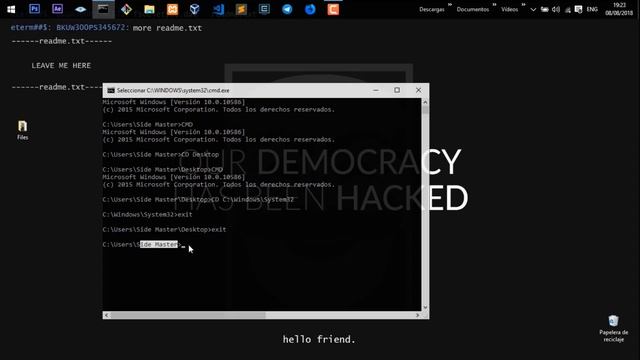Click the 'Seleccionar C:\WINDOWS\system32\cmd.exe' title text

173,90
